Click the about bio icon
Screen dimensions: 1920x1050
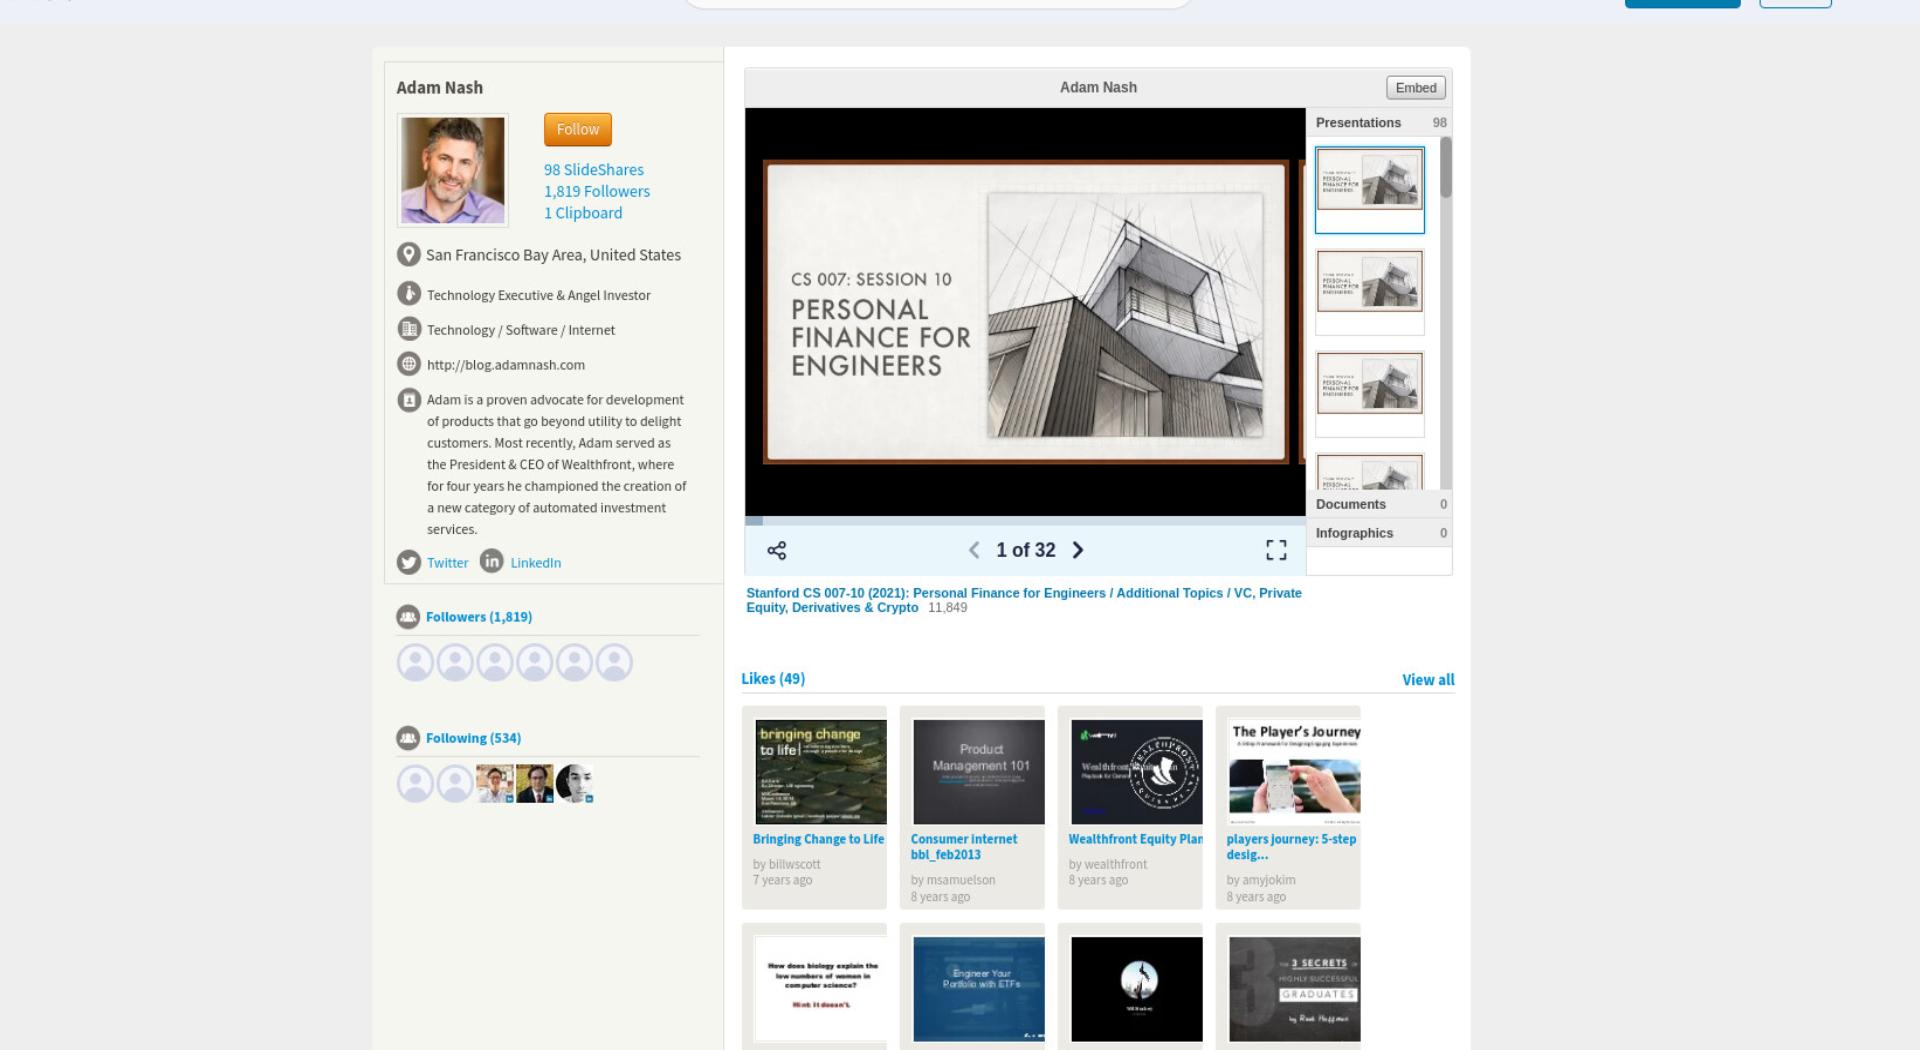coord(408,400)
